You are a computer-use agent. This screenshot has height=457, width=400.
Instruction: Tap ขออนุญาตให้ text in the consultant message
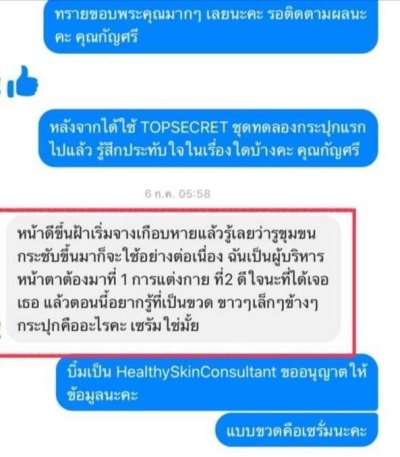(x=324, y=372)
